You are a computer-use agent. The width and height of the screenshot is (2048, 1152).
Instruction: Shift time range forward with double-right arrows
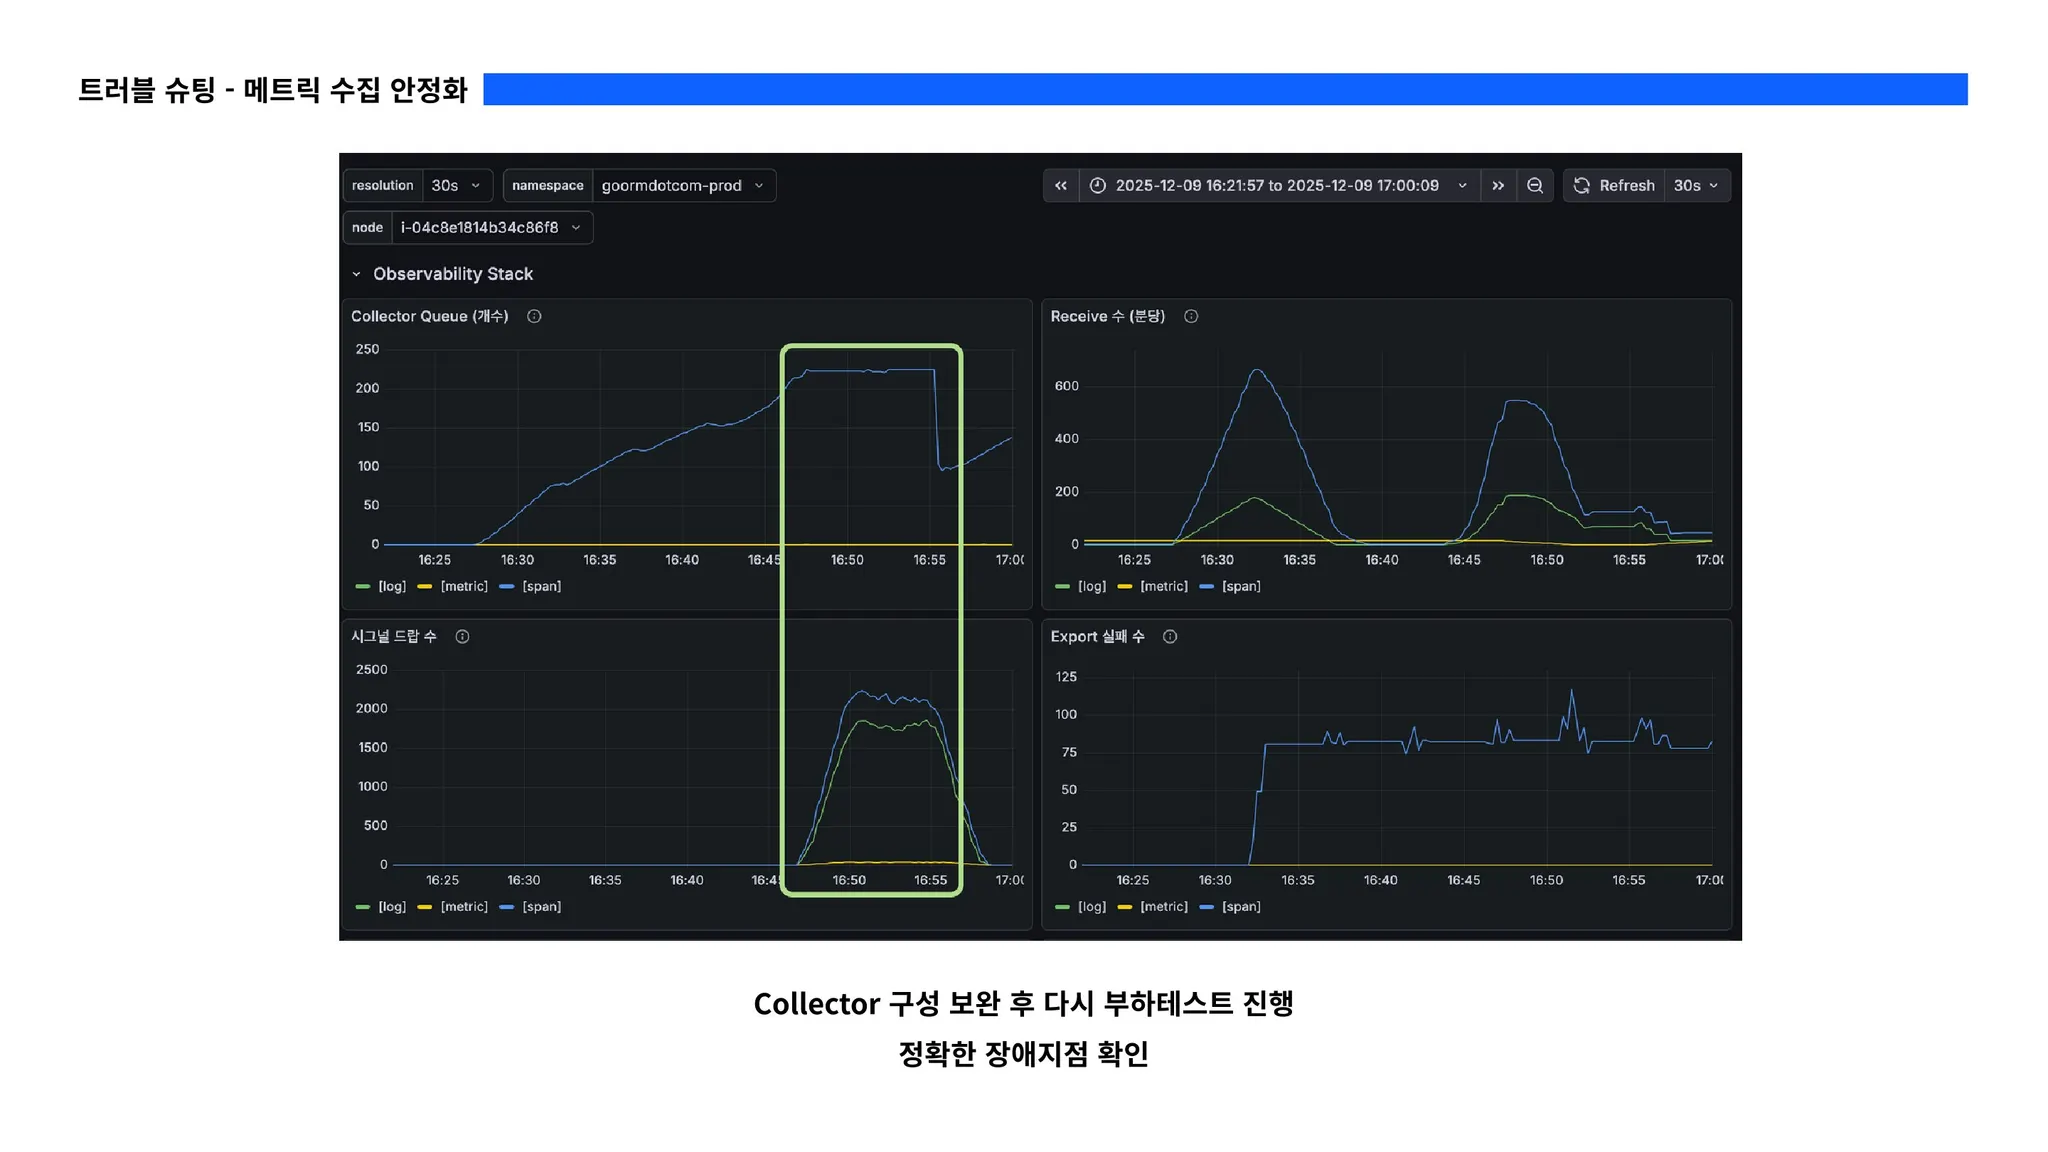pyautogui.click(x=1498, y=186)
